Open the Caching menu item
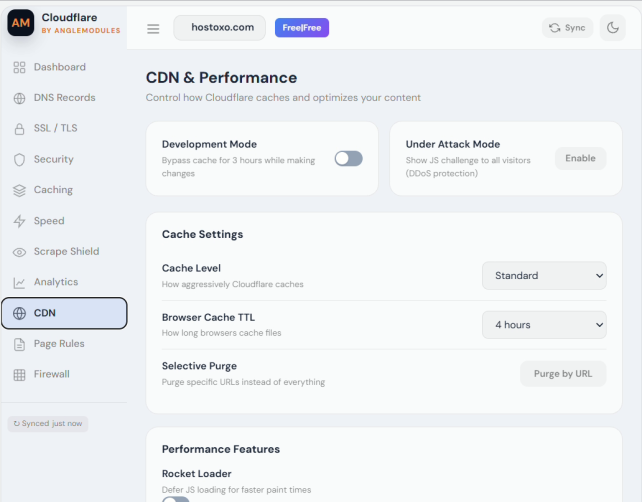The image size is (642, 502). pyautogui.click(x=64, y=190)
